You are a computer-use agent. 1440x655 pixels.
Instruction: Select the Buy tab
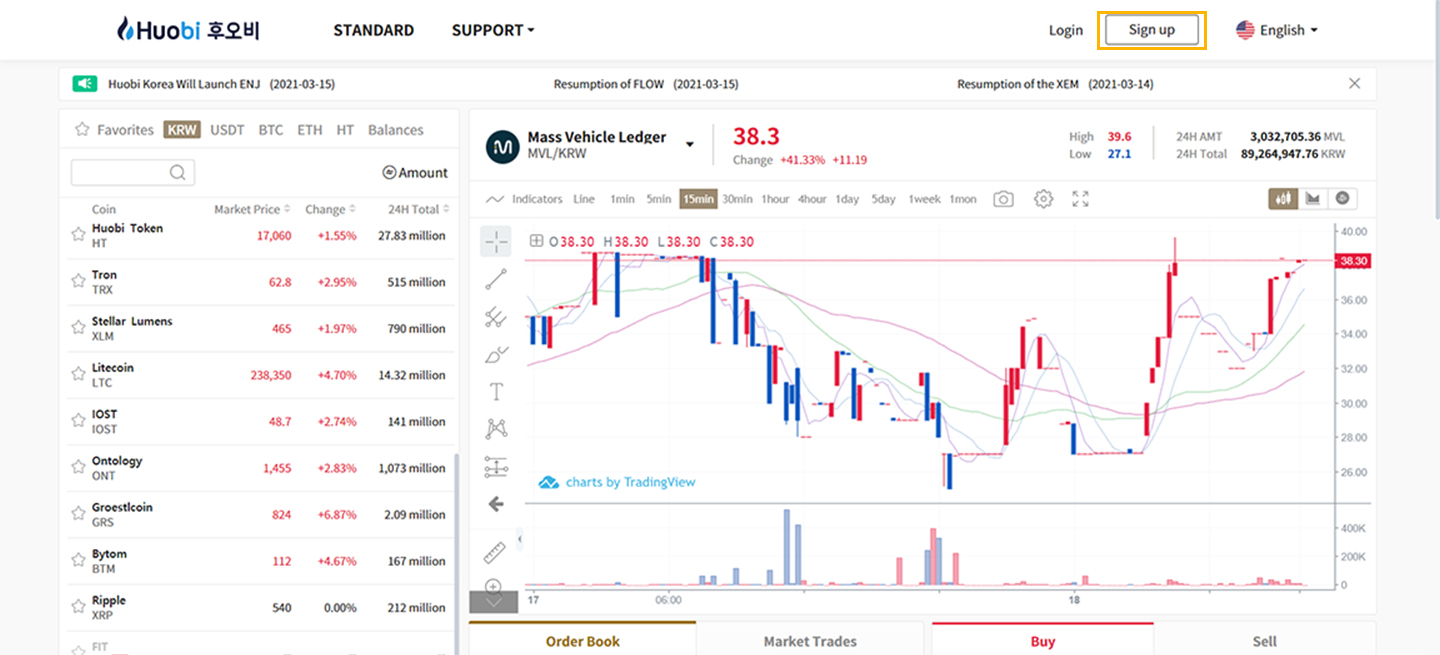[x=1043, y=640]
